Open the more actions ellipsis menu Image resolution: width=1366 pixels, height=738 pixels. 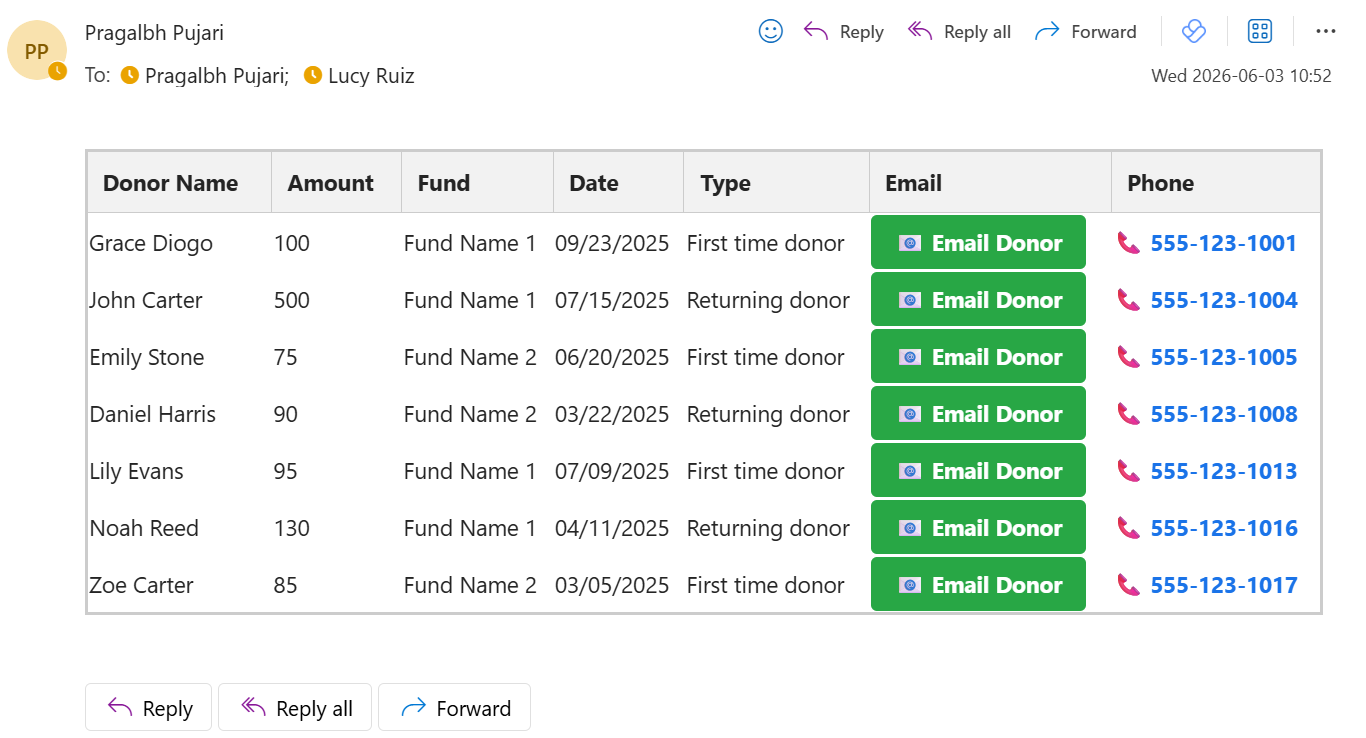(1326, 31)
